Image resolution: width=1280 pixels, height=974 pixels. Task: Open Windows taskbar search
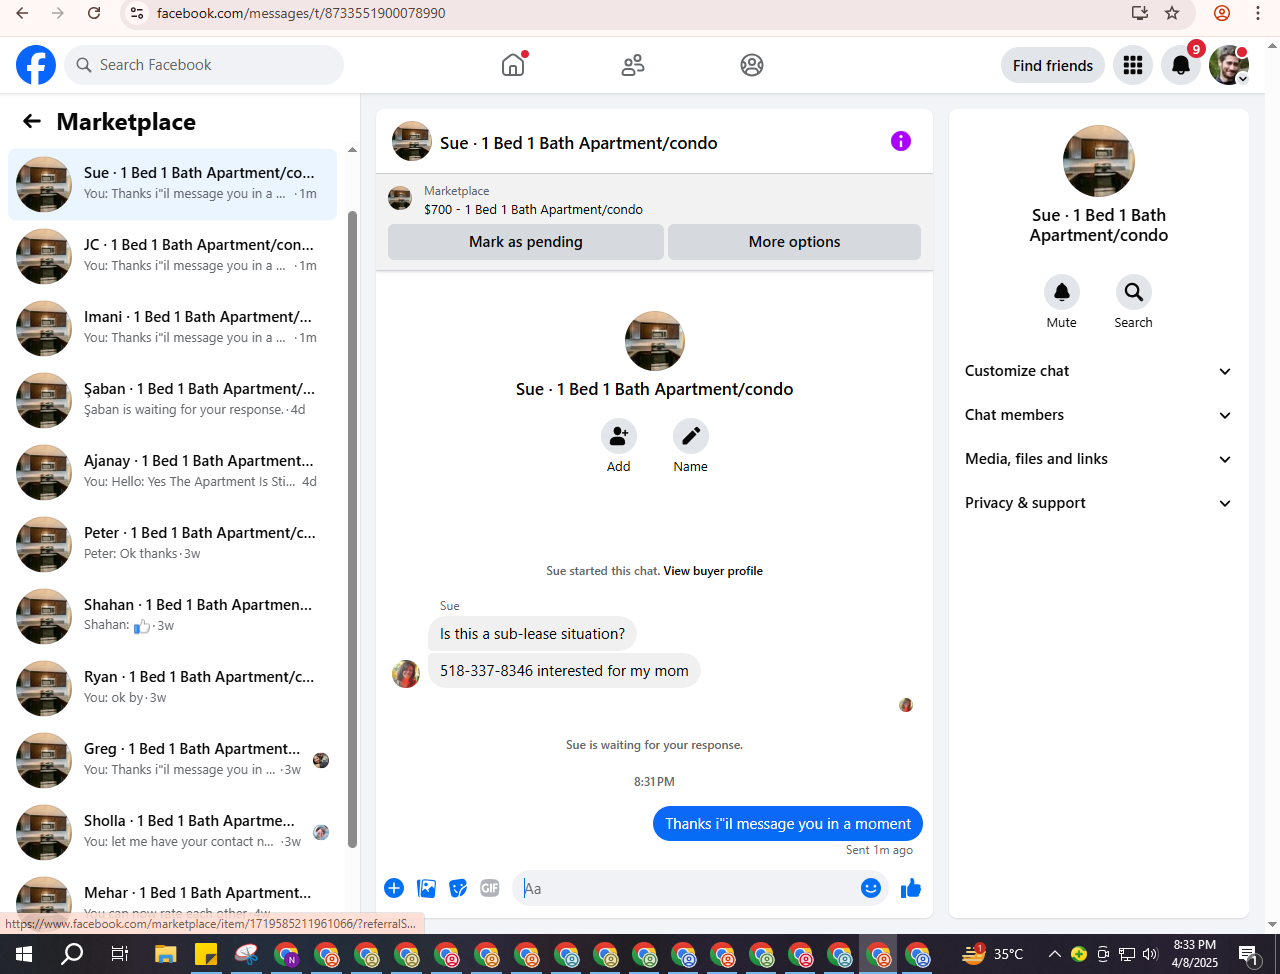click(x=72, y=954)
